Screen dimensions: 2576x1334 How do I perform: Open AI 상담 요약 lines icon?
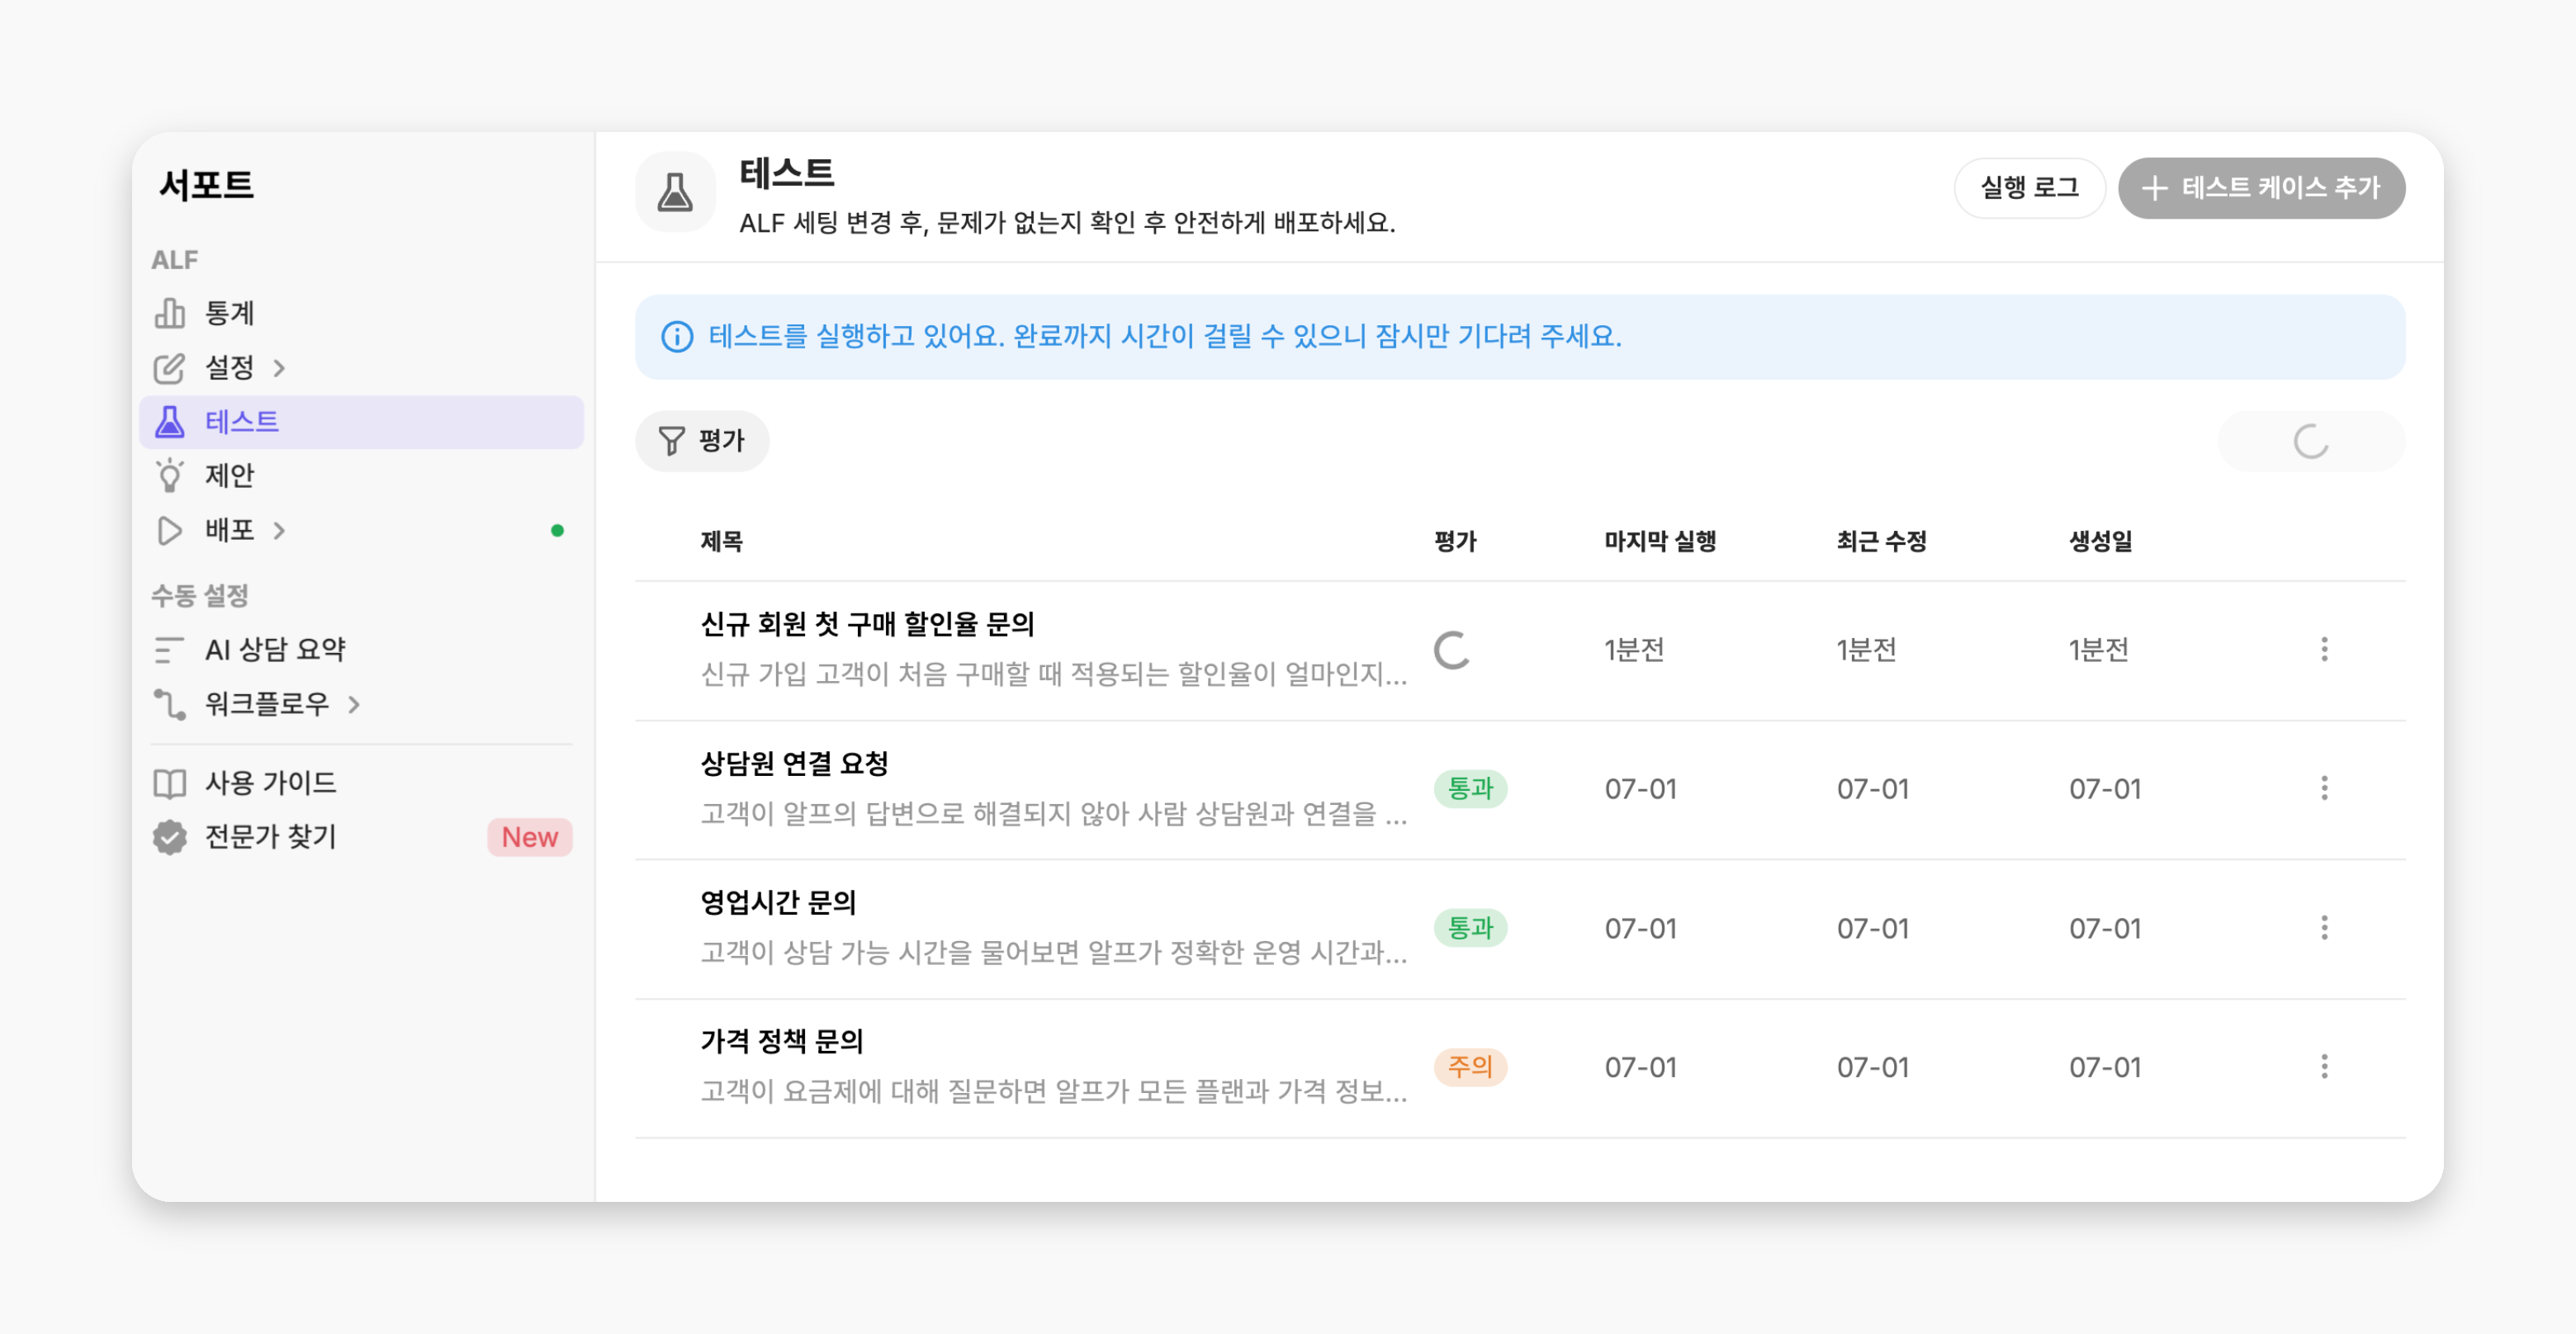(x=169, y=650)
